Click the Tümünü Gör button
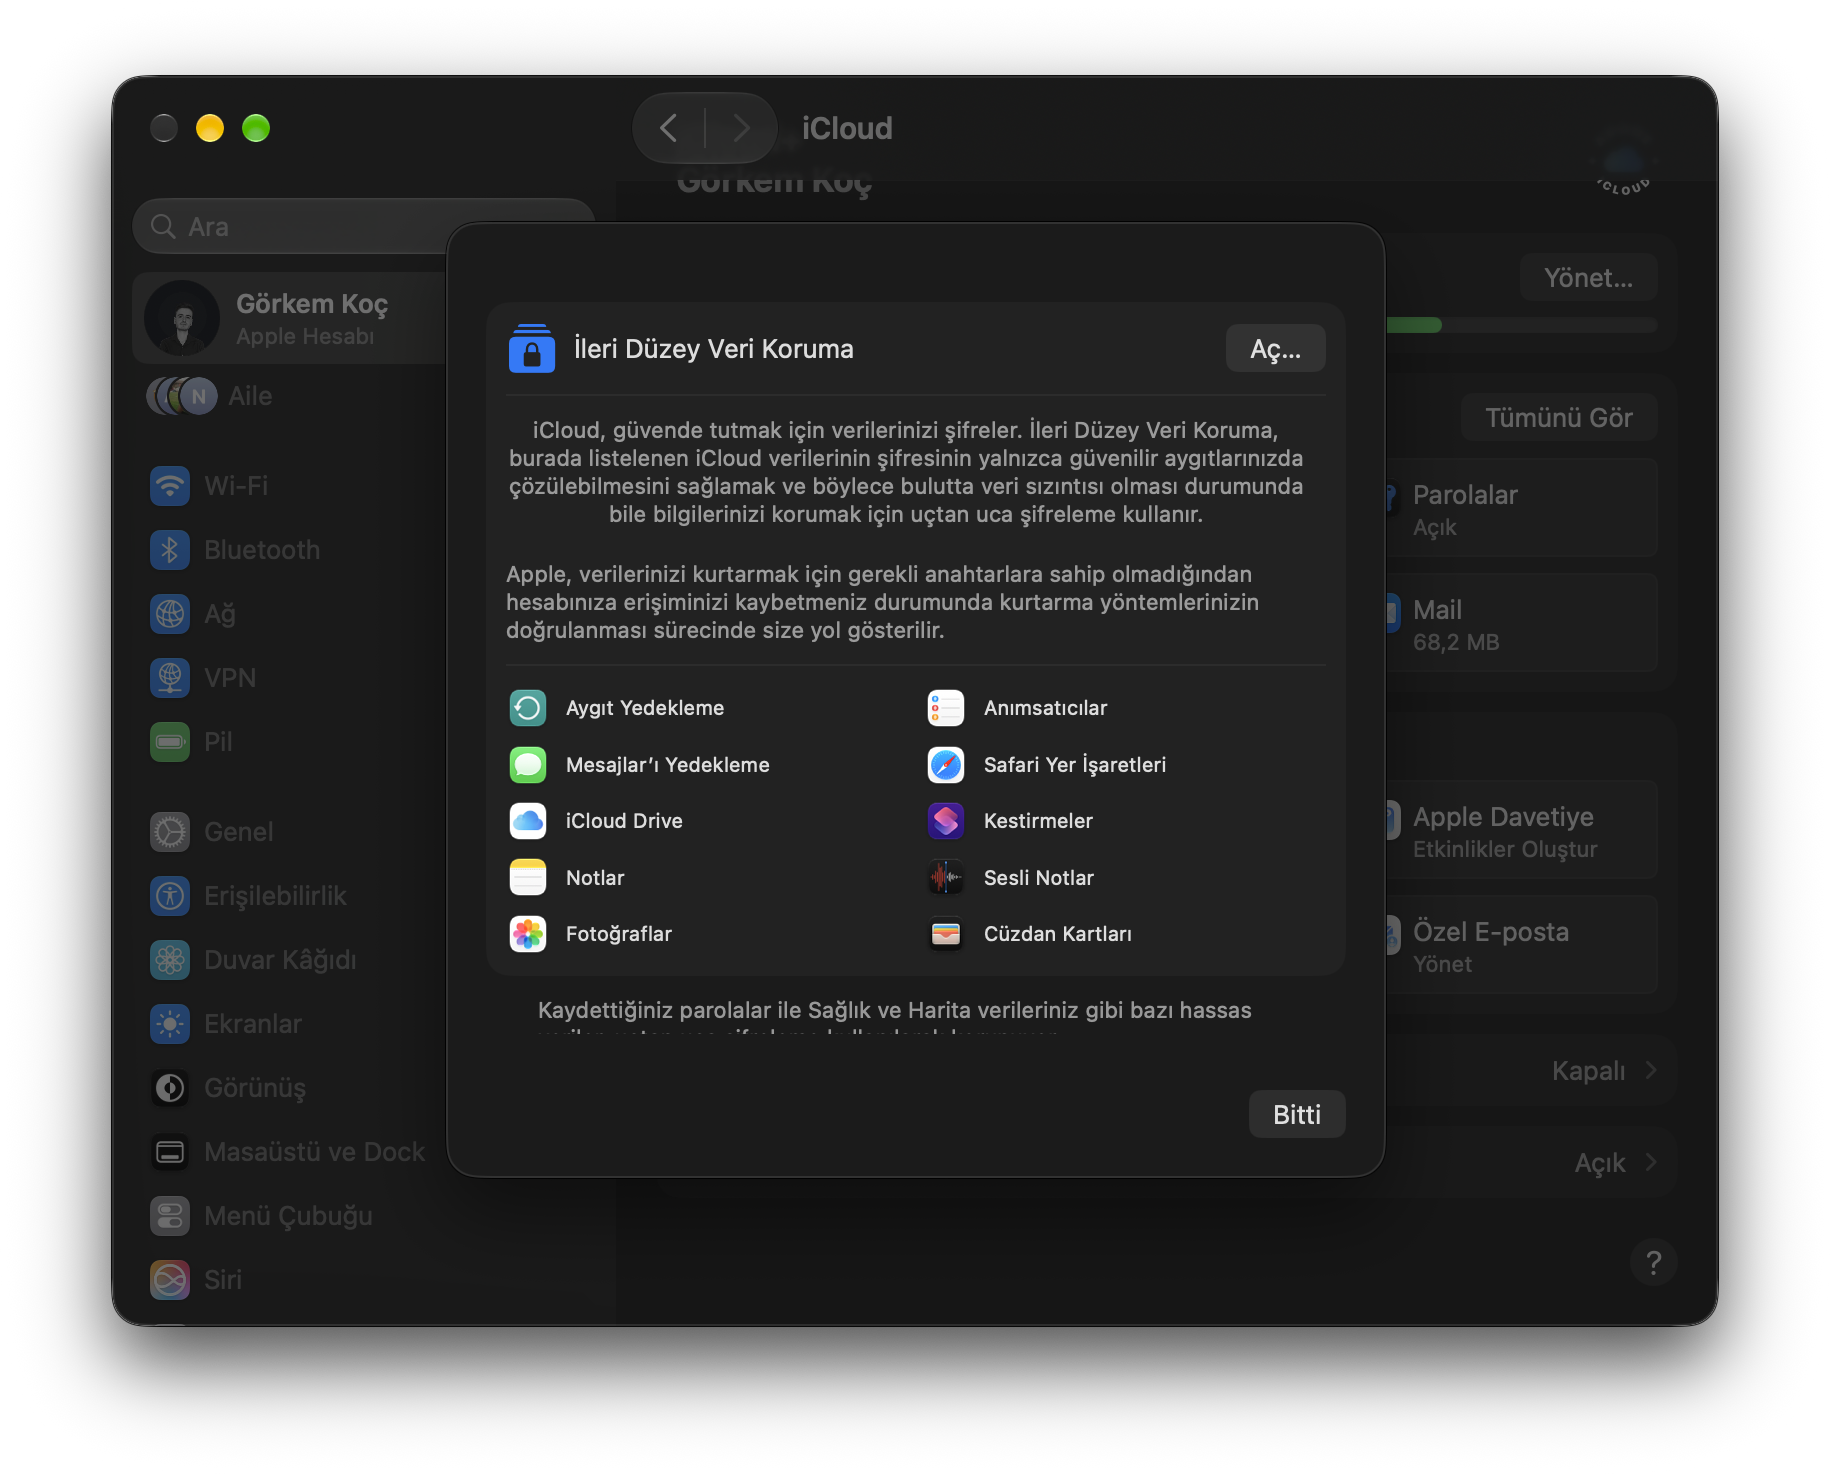This screenshot has width=1830, height=1474. [1559, 418]
